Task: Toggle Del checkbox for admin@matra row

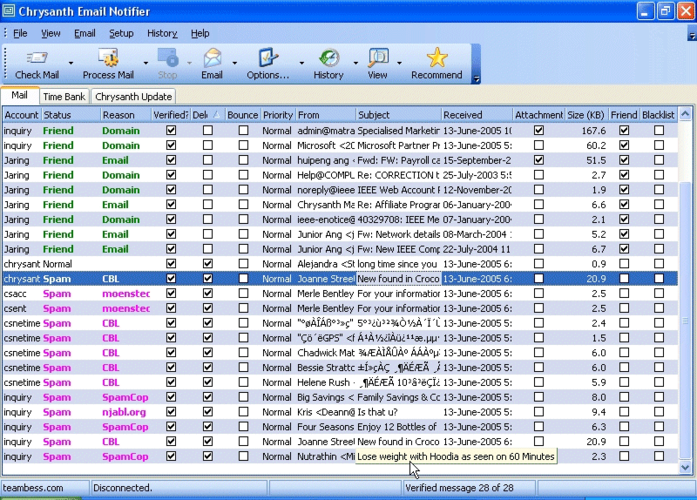Action: [x=208, y=130]
